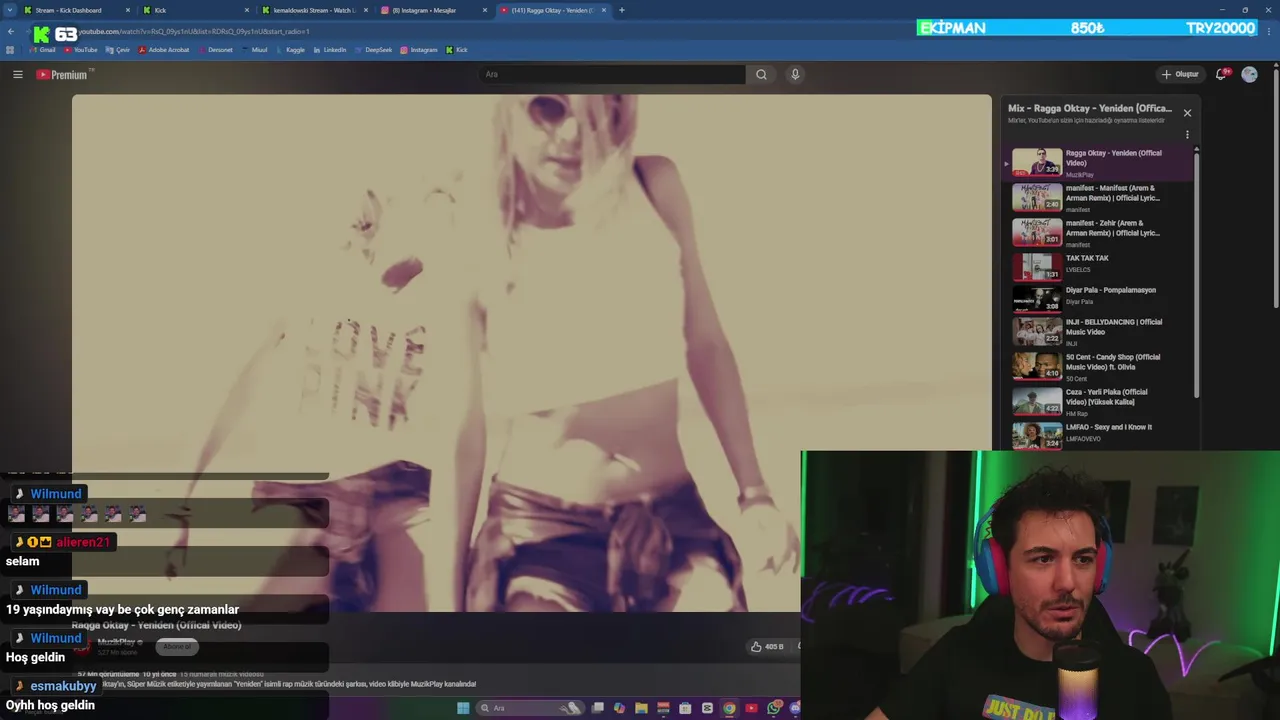Play 50 Cent - Candy Shop video
The width and height of the screenshot is (1280, 720).
[x=1098, y=366]
